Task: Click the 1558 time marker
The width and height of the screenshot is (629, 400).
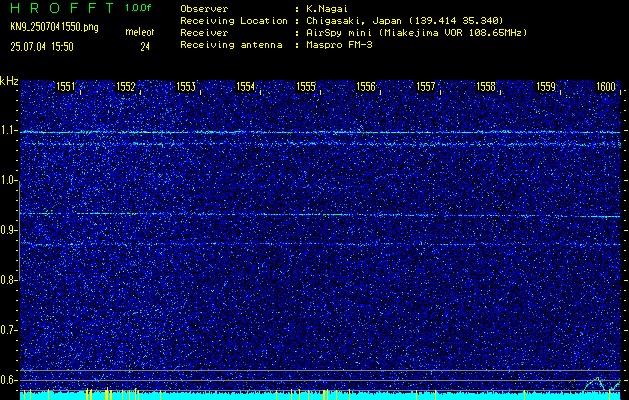Action: (x=486, y=87)
